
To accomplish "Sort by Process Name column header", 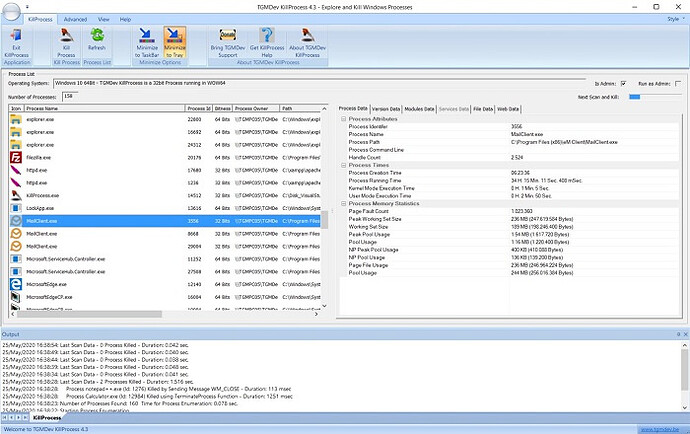I will point(104,108).
